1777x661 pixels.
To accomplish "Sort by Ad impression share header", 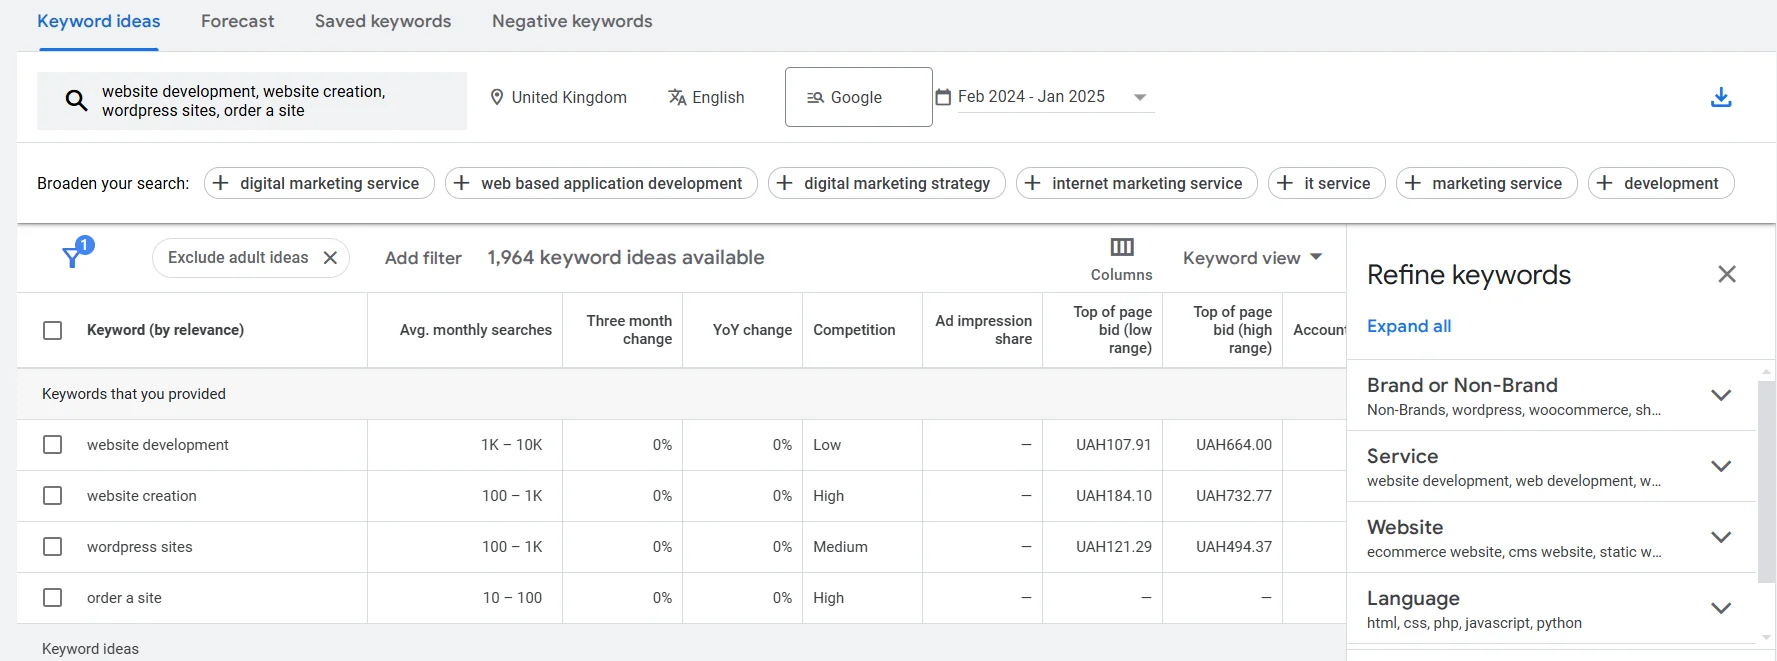I will (x=983, y=330).
